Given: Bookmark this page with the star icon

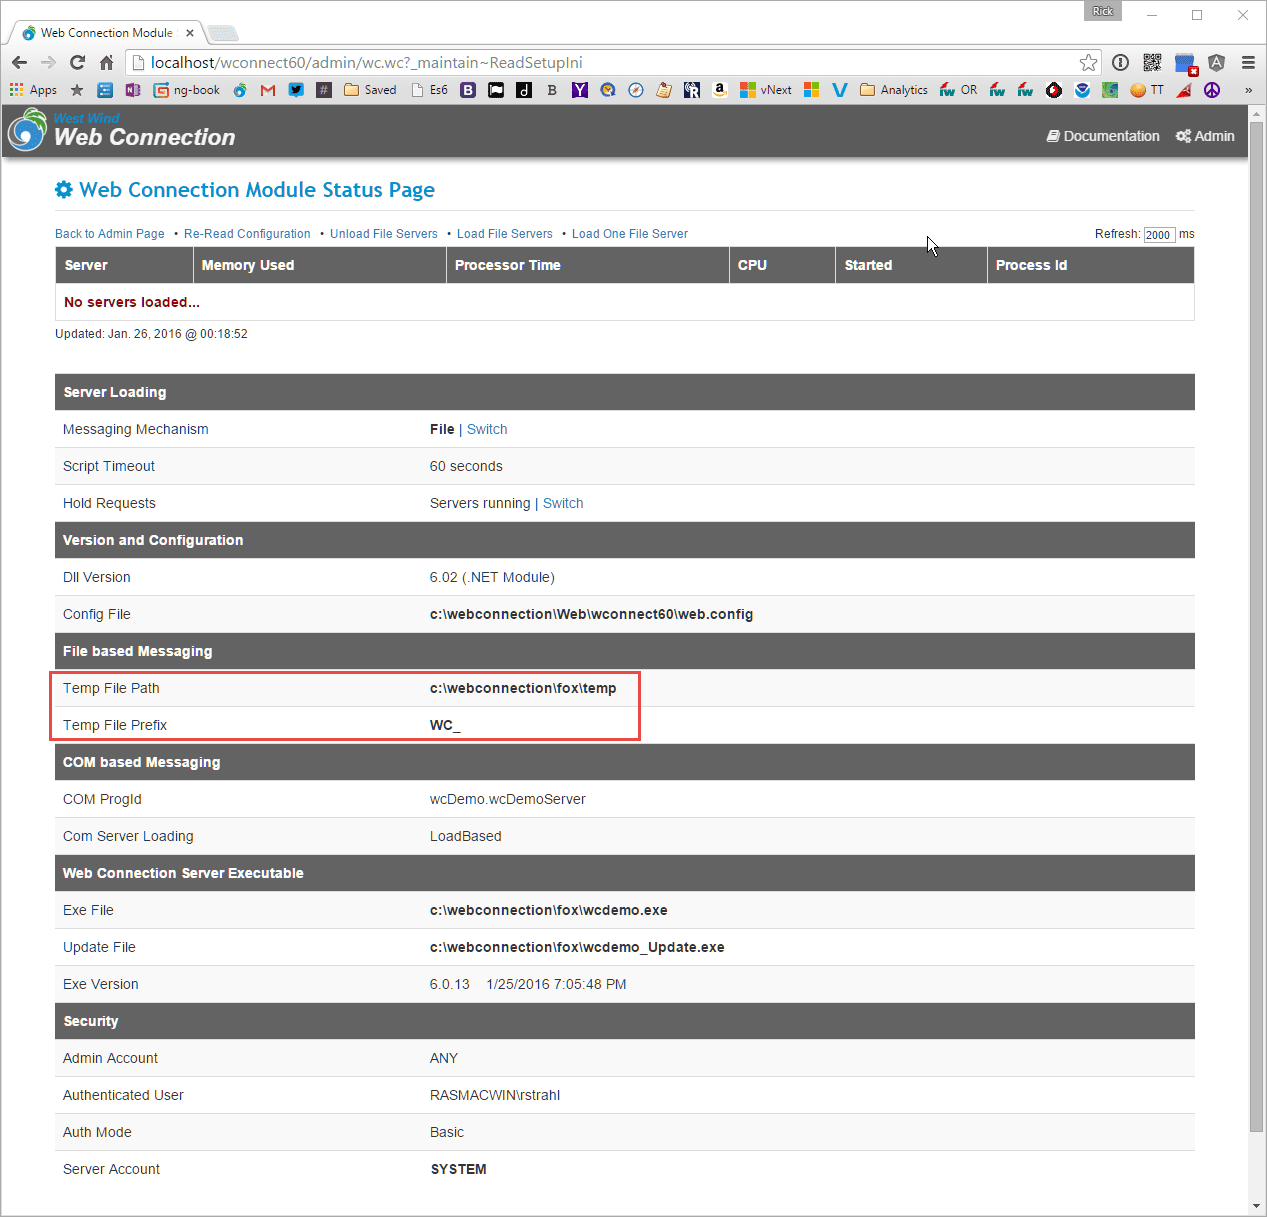Looking at the screenshot, I should (x=1088, y=62).
